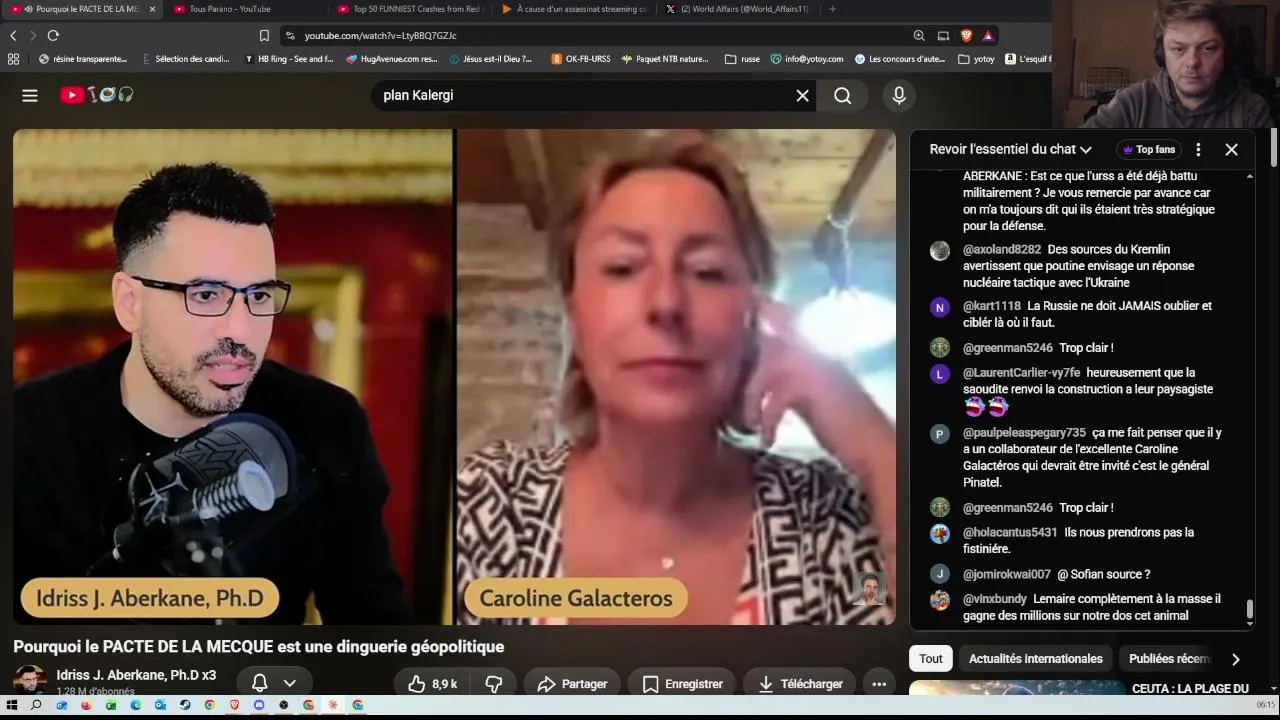Image resolution: width=1280 pixels, height=720 pixels.
Task: Open the 'résine transparente' bookmark
Action: tap(83, 59)
